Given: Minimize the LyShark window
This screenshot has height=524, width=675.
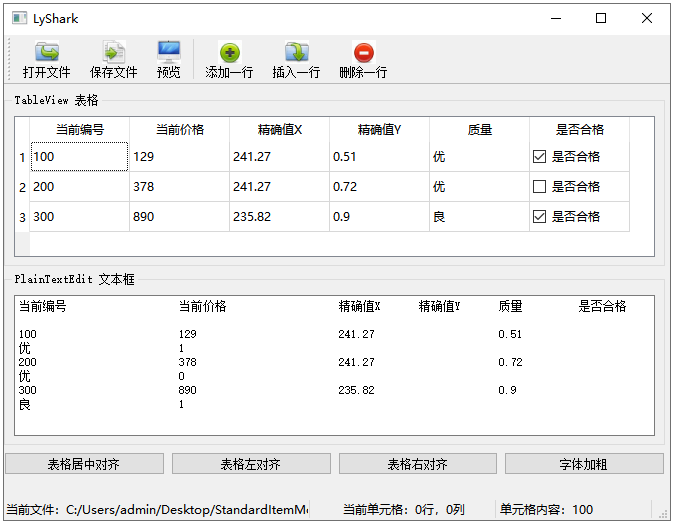Looking at the screenshot, I should pos(556,18).
